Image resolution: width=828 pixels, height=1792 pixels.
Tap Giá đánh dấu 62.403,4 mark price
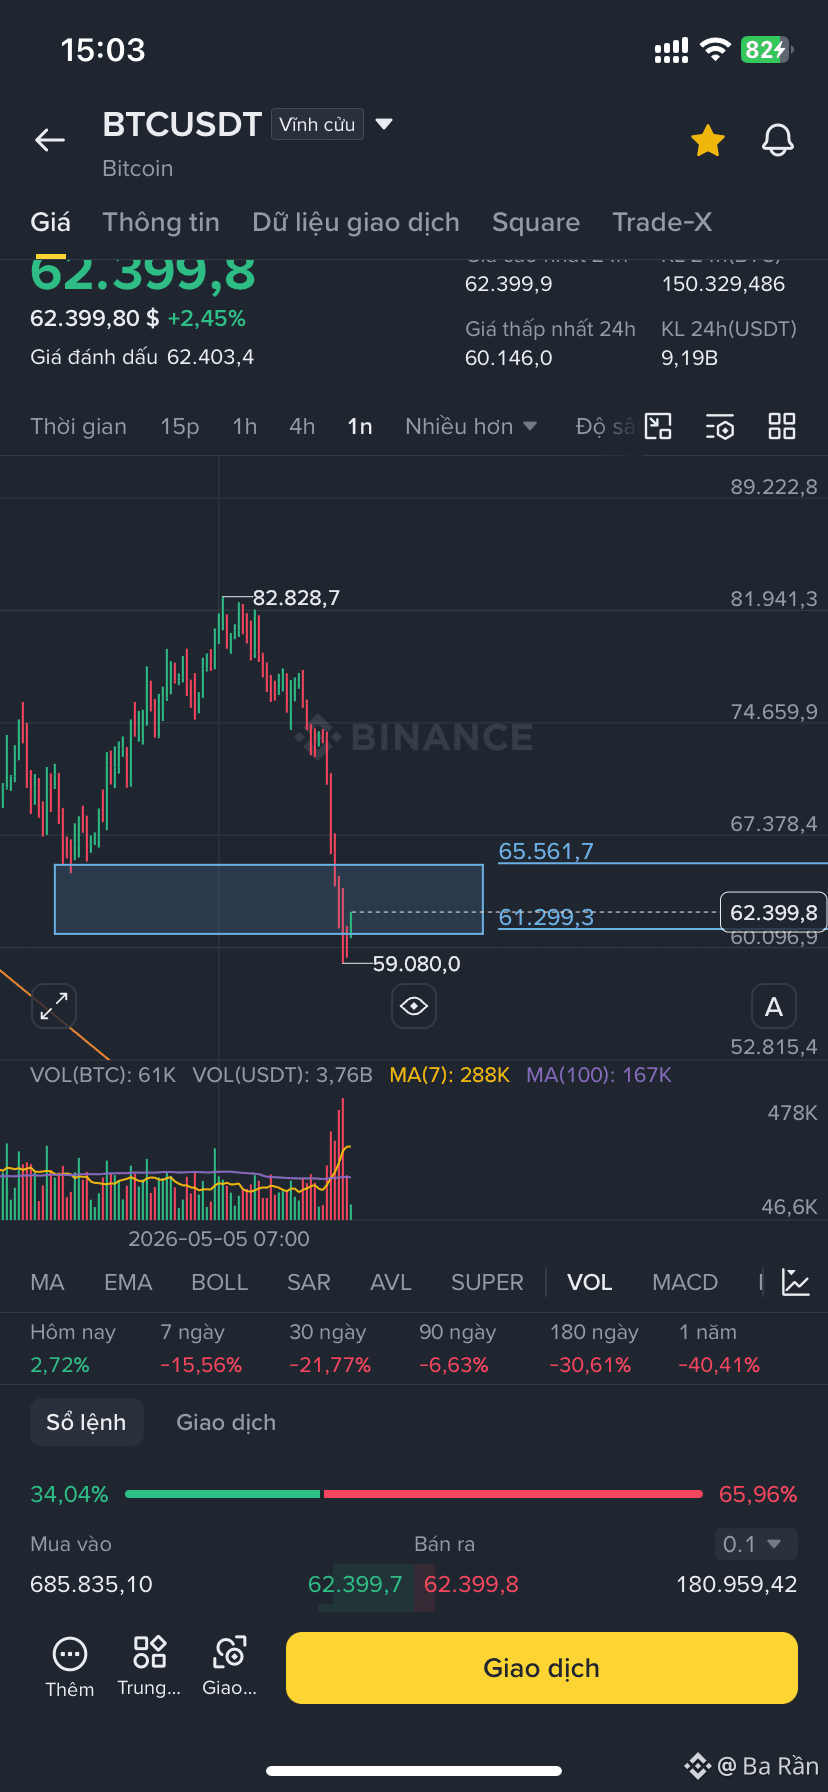click(142, 357)
